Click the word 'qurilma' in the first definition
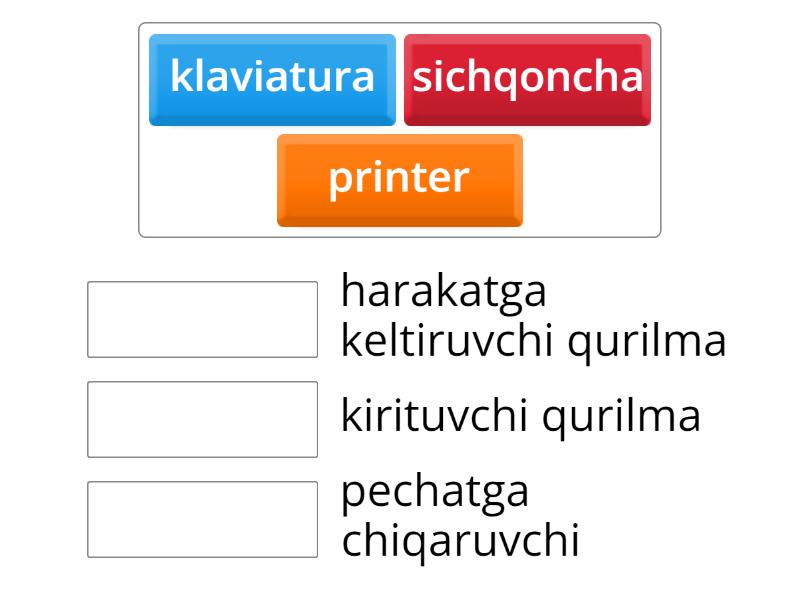This screenshot has width=800, height=600. pyautogui.click(x=646, y=342)
